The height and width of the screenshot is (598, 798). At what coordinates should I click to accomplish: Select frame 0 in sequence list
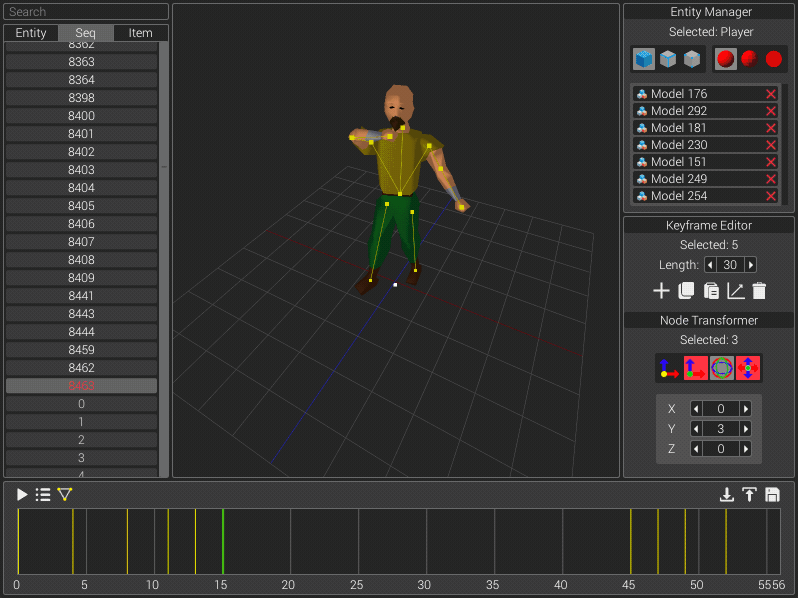point(81,404)
